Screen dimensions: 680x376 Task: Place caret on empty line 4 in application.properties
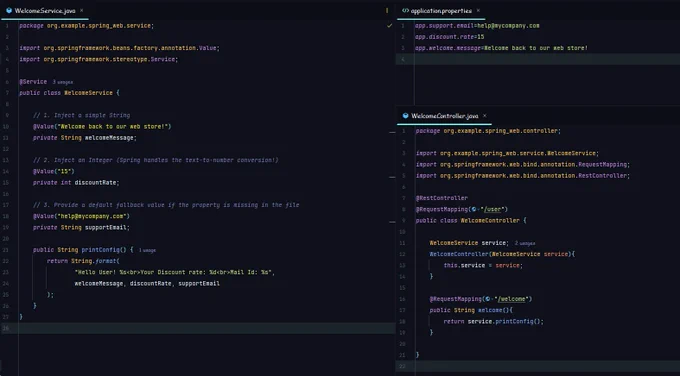click(547, 59)
